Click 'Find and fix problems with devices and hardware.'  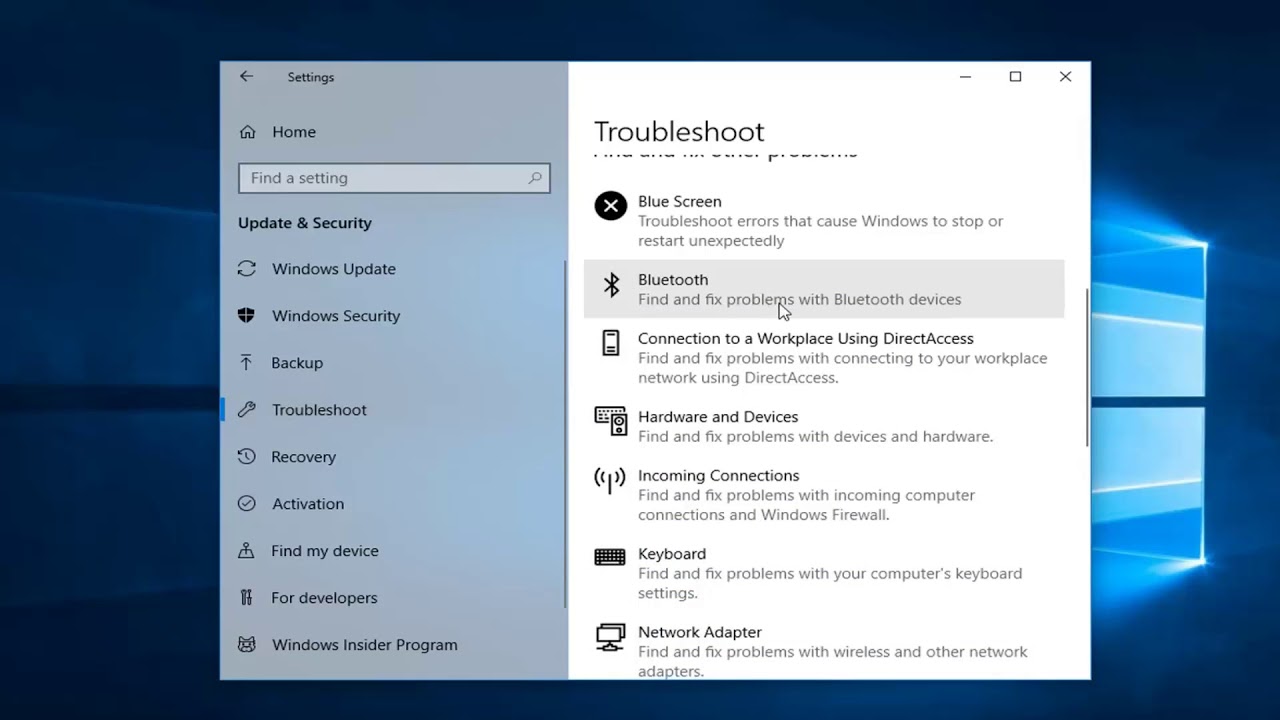pyautogui.click(x=815, y=436)
